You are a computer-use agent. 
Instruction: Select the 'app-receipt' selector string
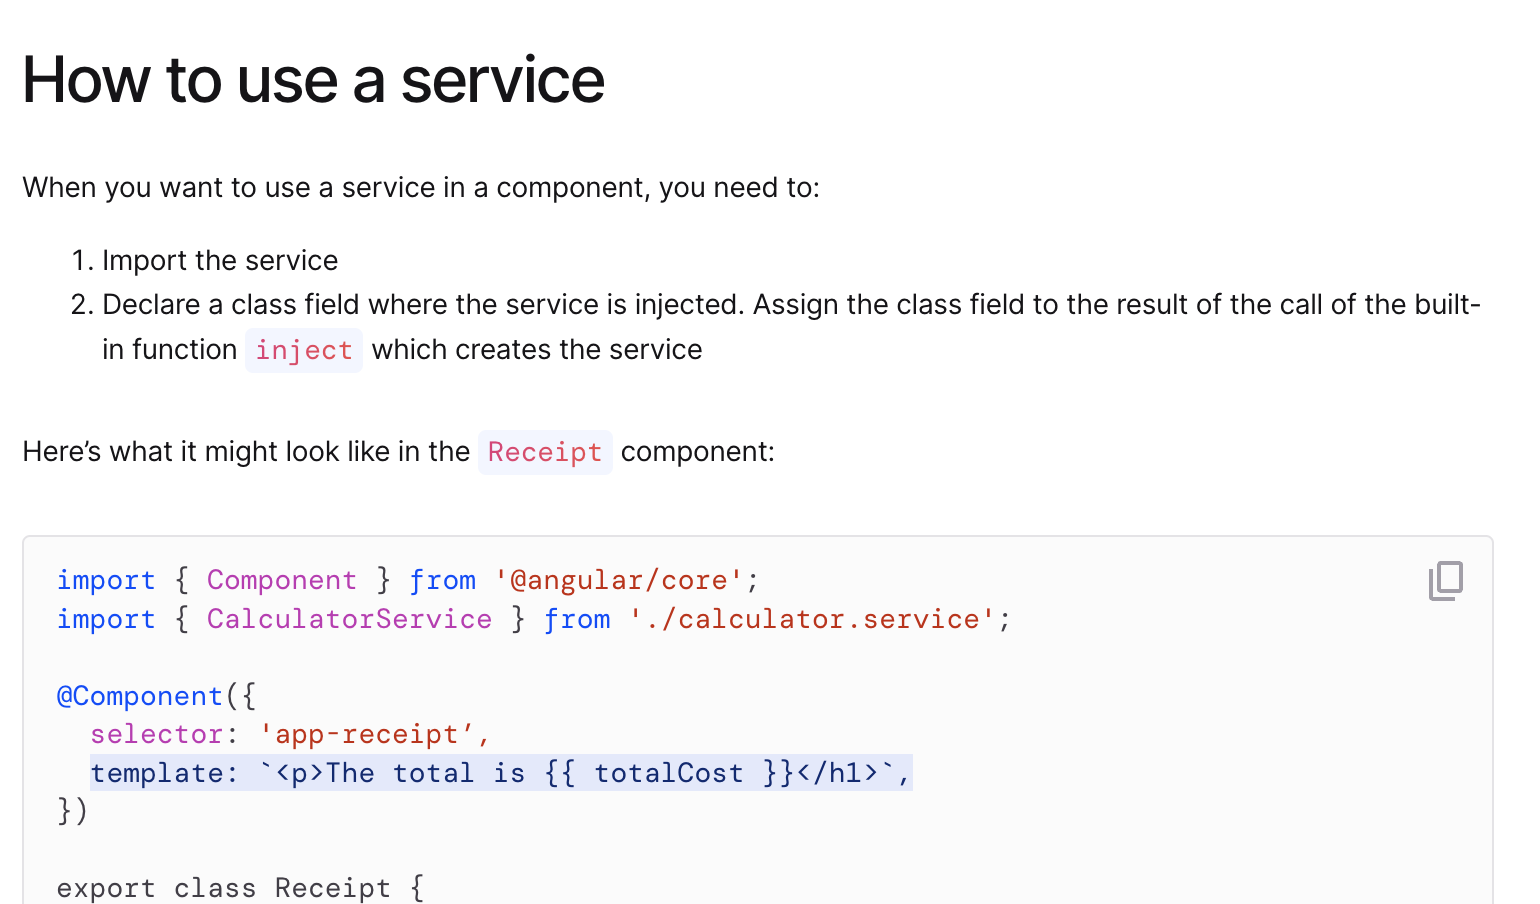(x=369, y=734)
